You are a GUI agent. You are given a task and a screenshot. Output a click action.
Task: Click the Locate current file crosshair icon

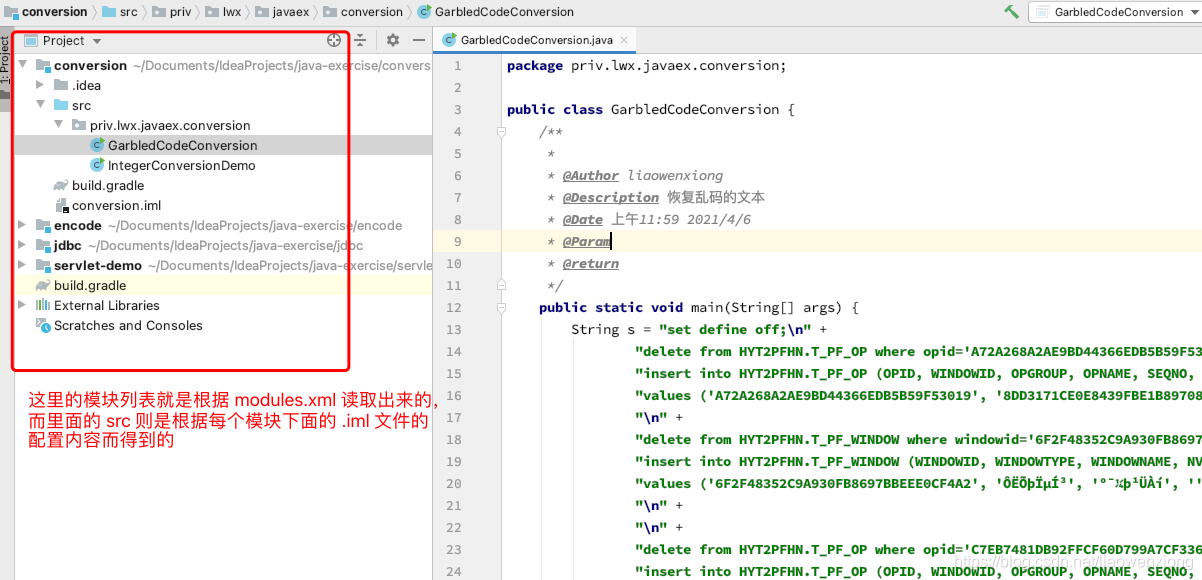point(334,40)
